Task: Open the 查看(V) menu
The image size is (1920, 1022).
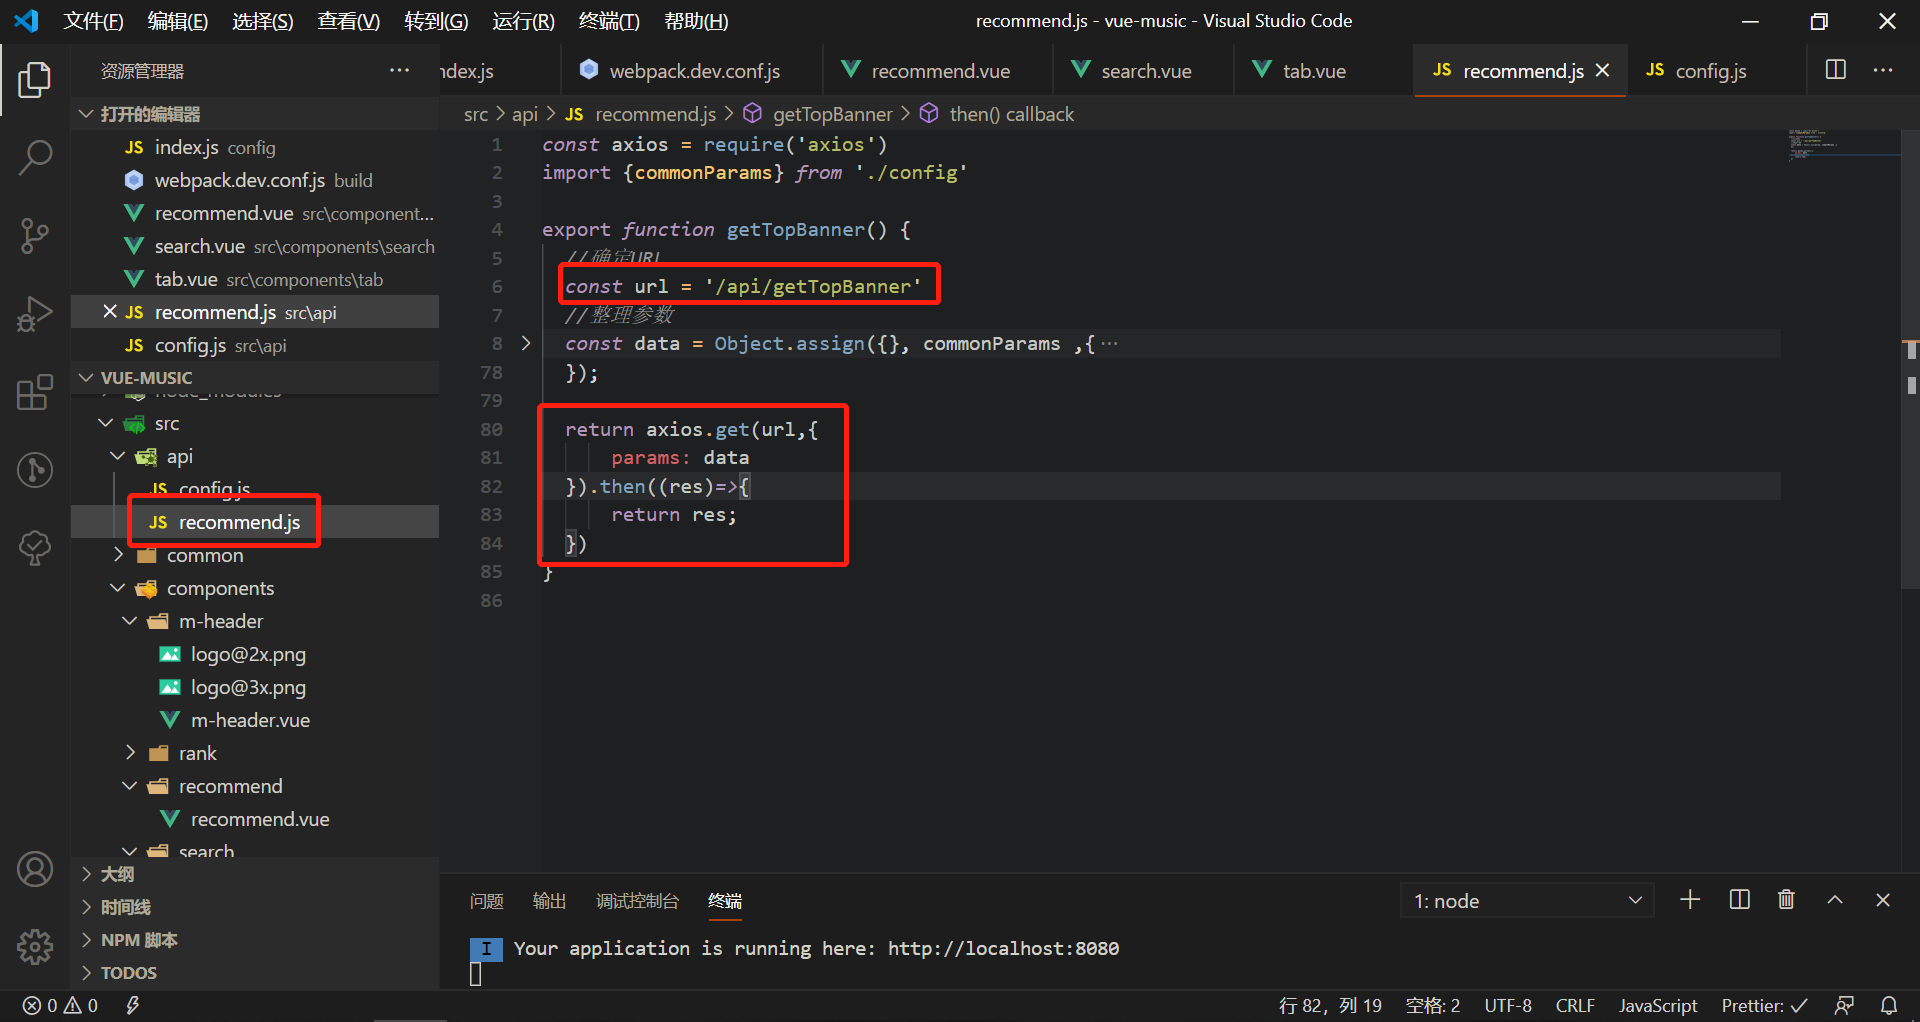Action: 348,21
